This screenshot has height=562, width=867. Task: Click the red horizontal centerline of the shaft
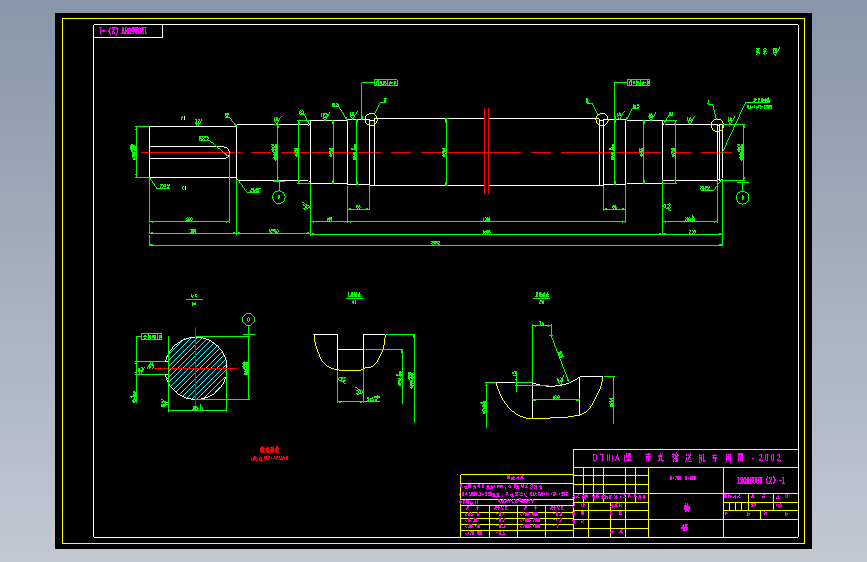click(437, 153)
